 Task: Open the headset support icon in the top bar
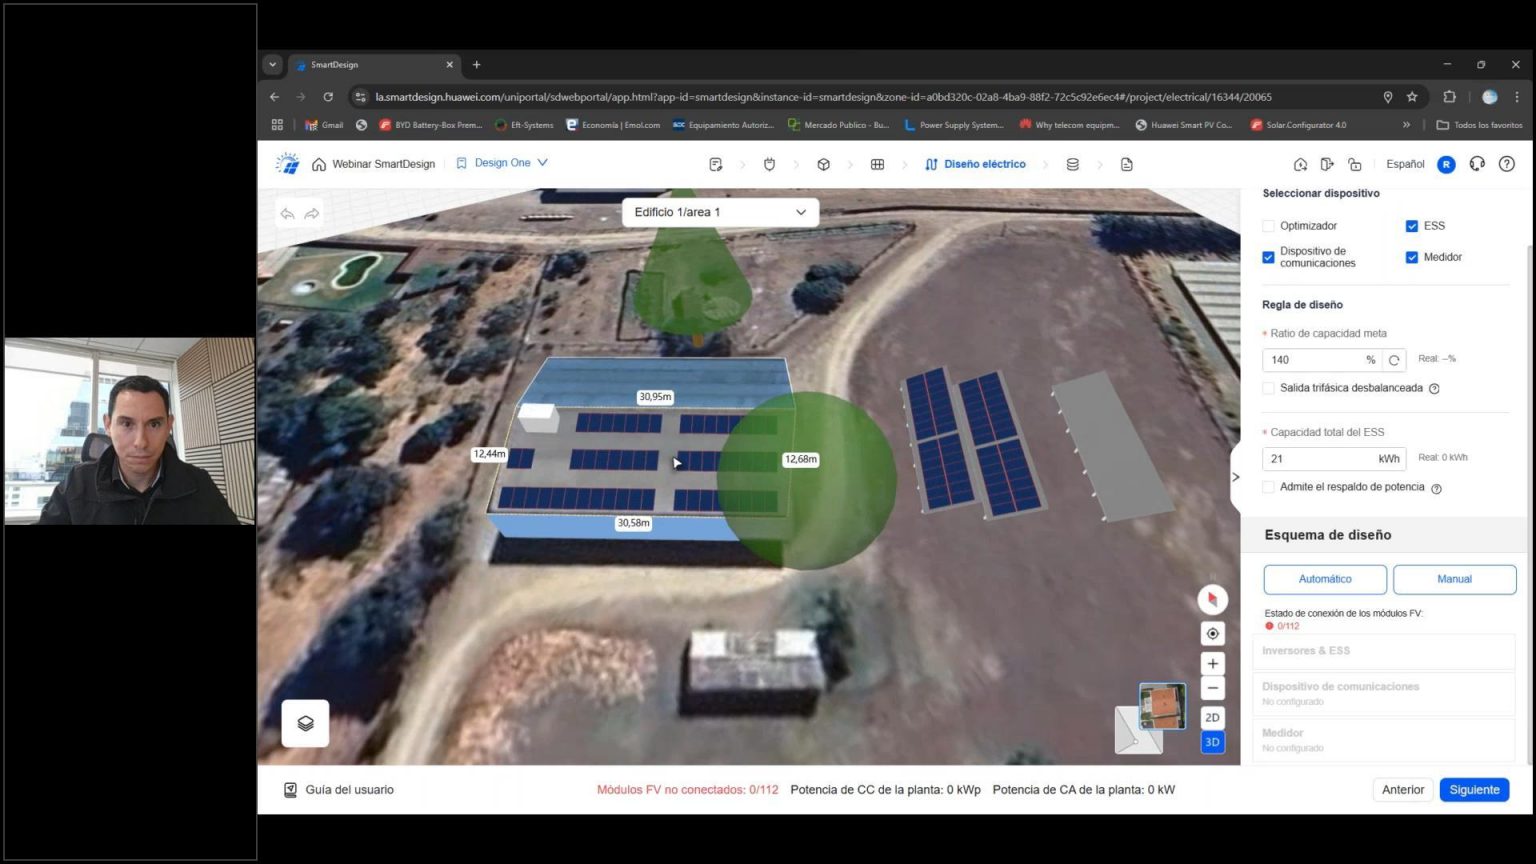point(1477,163)
